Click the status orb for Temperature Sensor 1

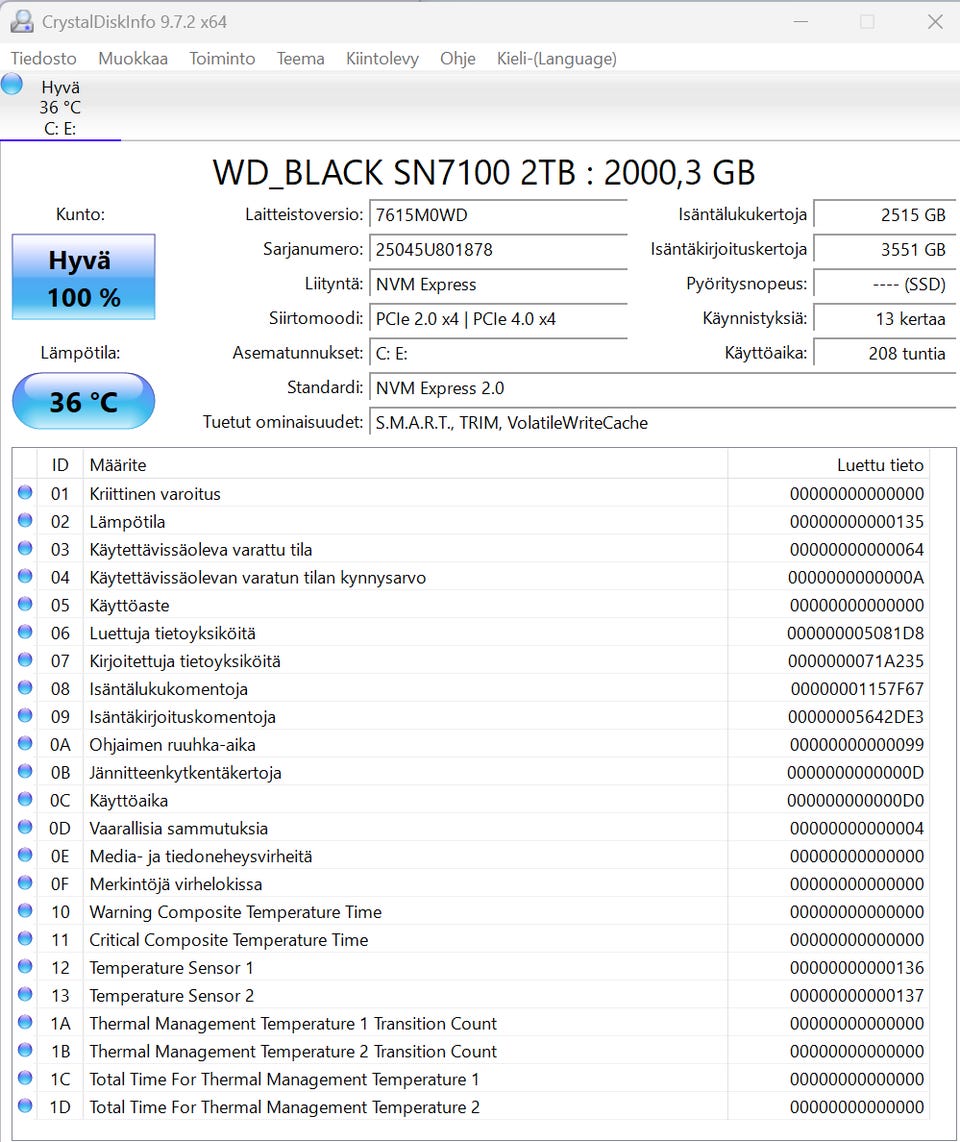(x=25, y=966)
